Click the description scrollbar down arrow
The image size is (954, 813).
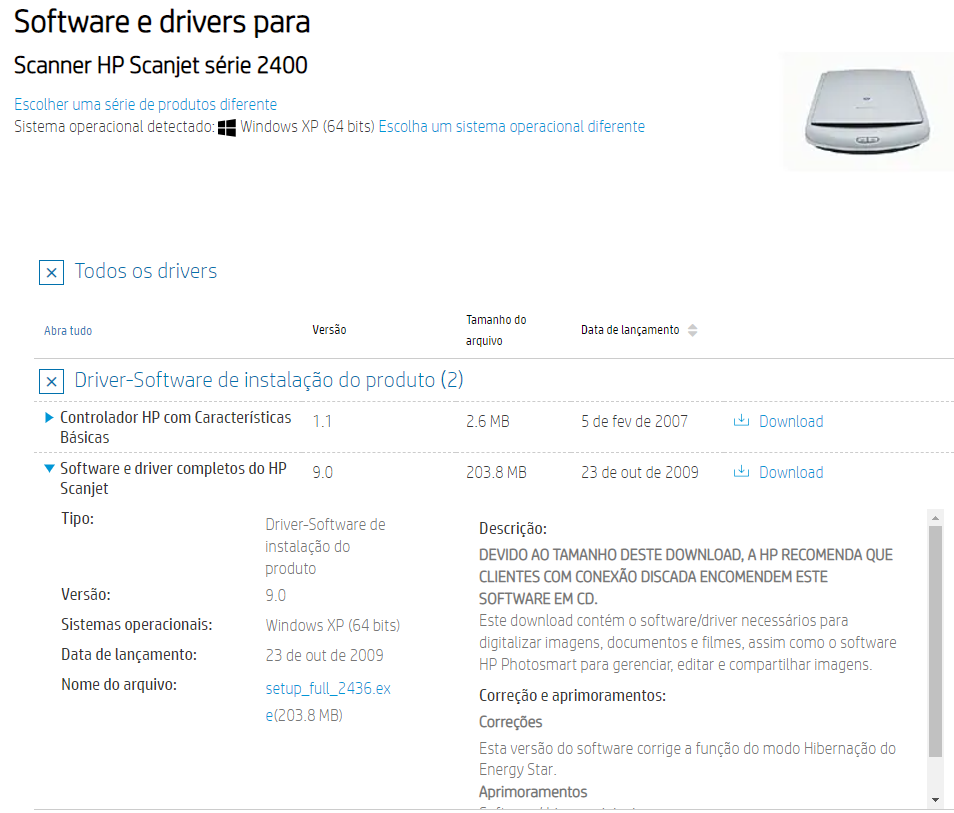tap(935, 800)
